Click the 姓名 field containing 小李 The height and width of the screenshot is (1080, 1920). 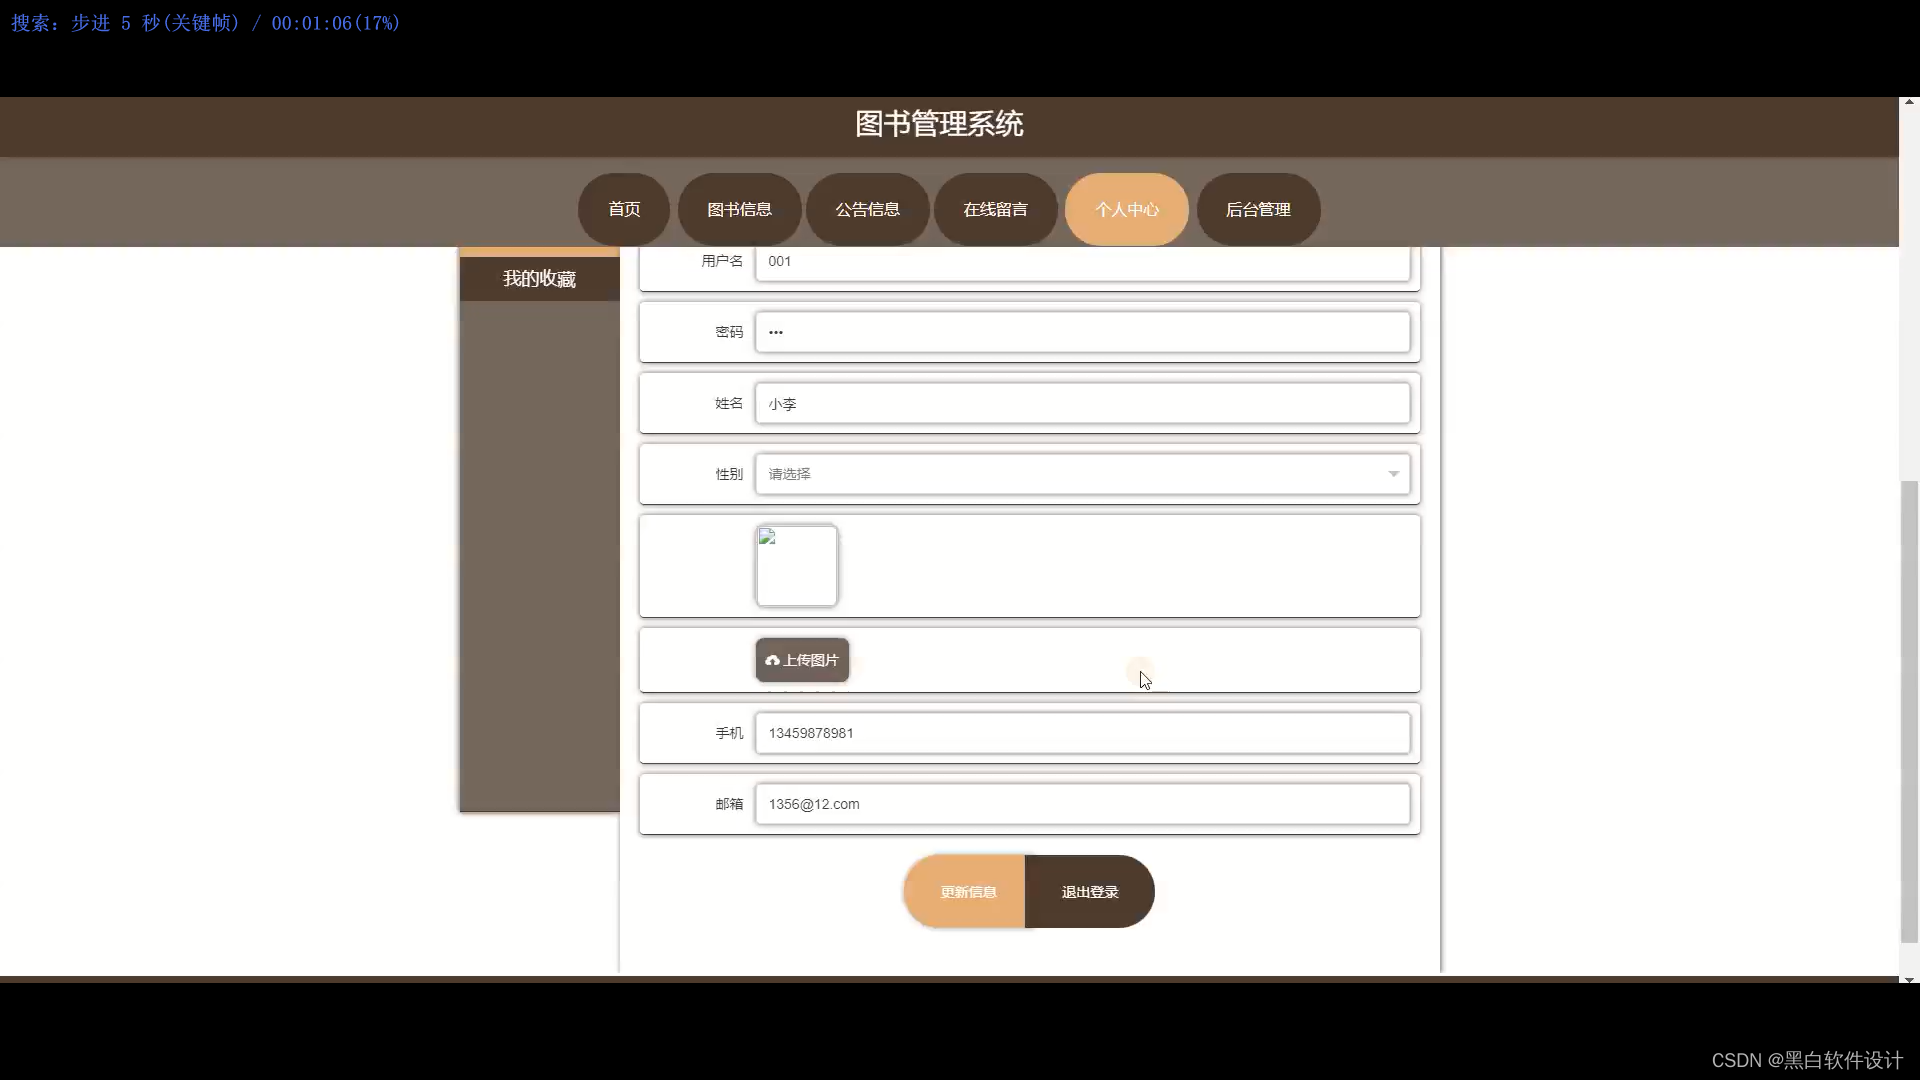(1082, 403)
